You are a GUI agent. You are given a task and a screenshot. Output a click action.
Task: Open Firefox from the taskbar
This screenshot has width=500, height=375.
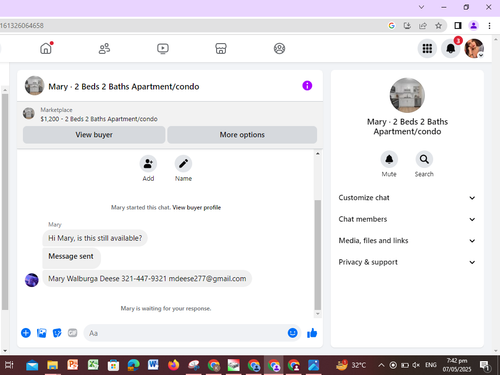(173, 365)
